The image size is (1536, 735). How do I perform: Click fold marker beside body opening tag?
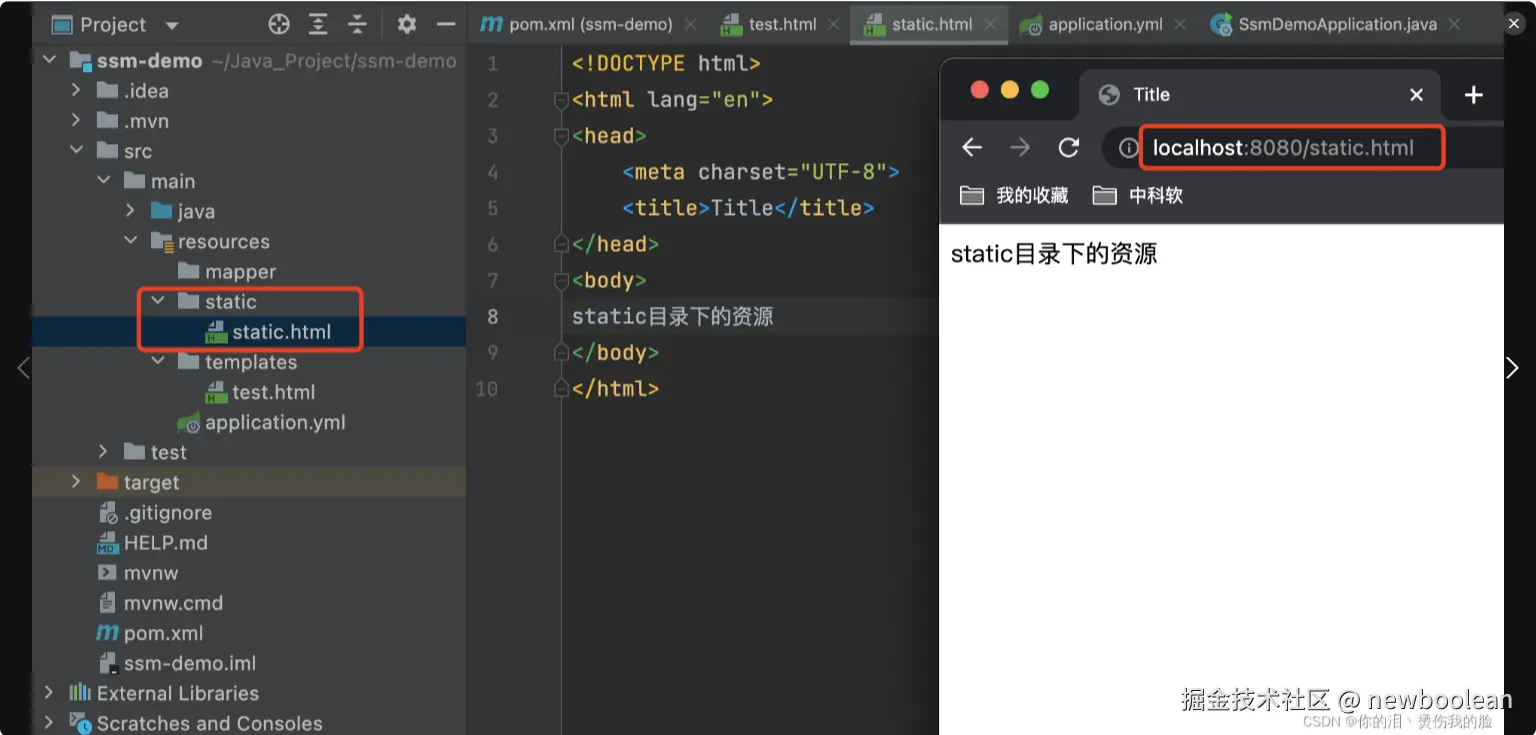tap(561, 280)
